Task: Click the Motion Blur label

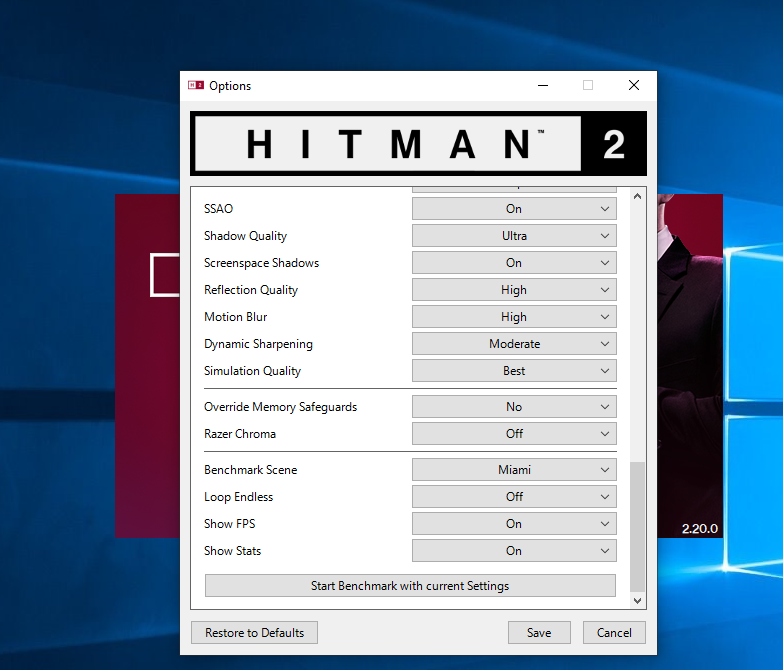Action: (x=235, y=317)
